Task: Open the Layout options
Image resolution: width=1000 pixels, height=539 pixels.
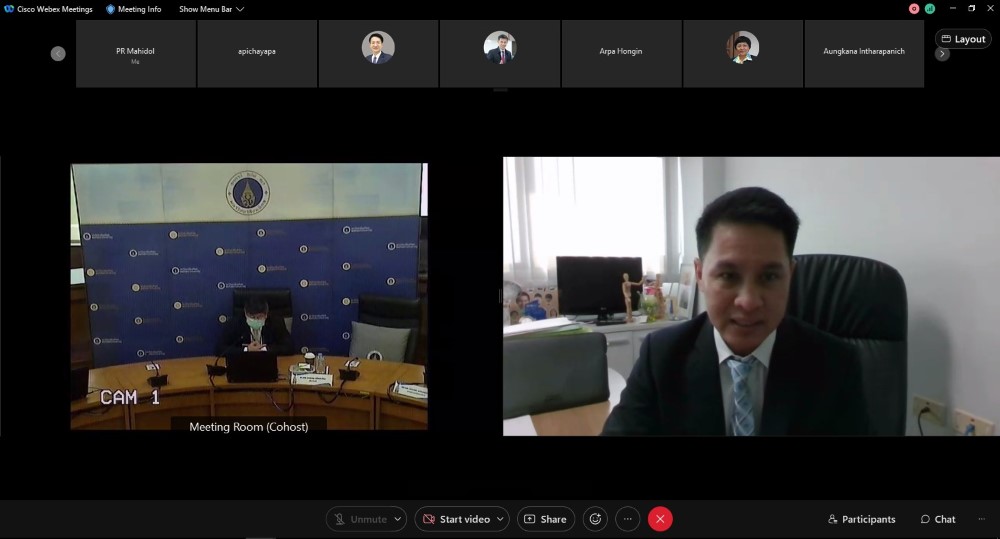Action: pyautogui.click(x=963, y=39)
